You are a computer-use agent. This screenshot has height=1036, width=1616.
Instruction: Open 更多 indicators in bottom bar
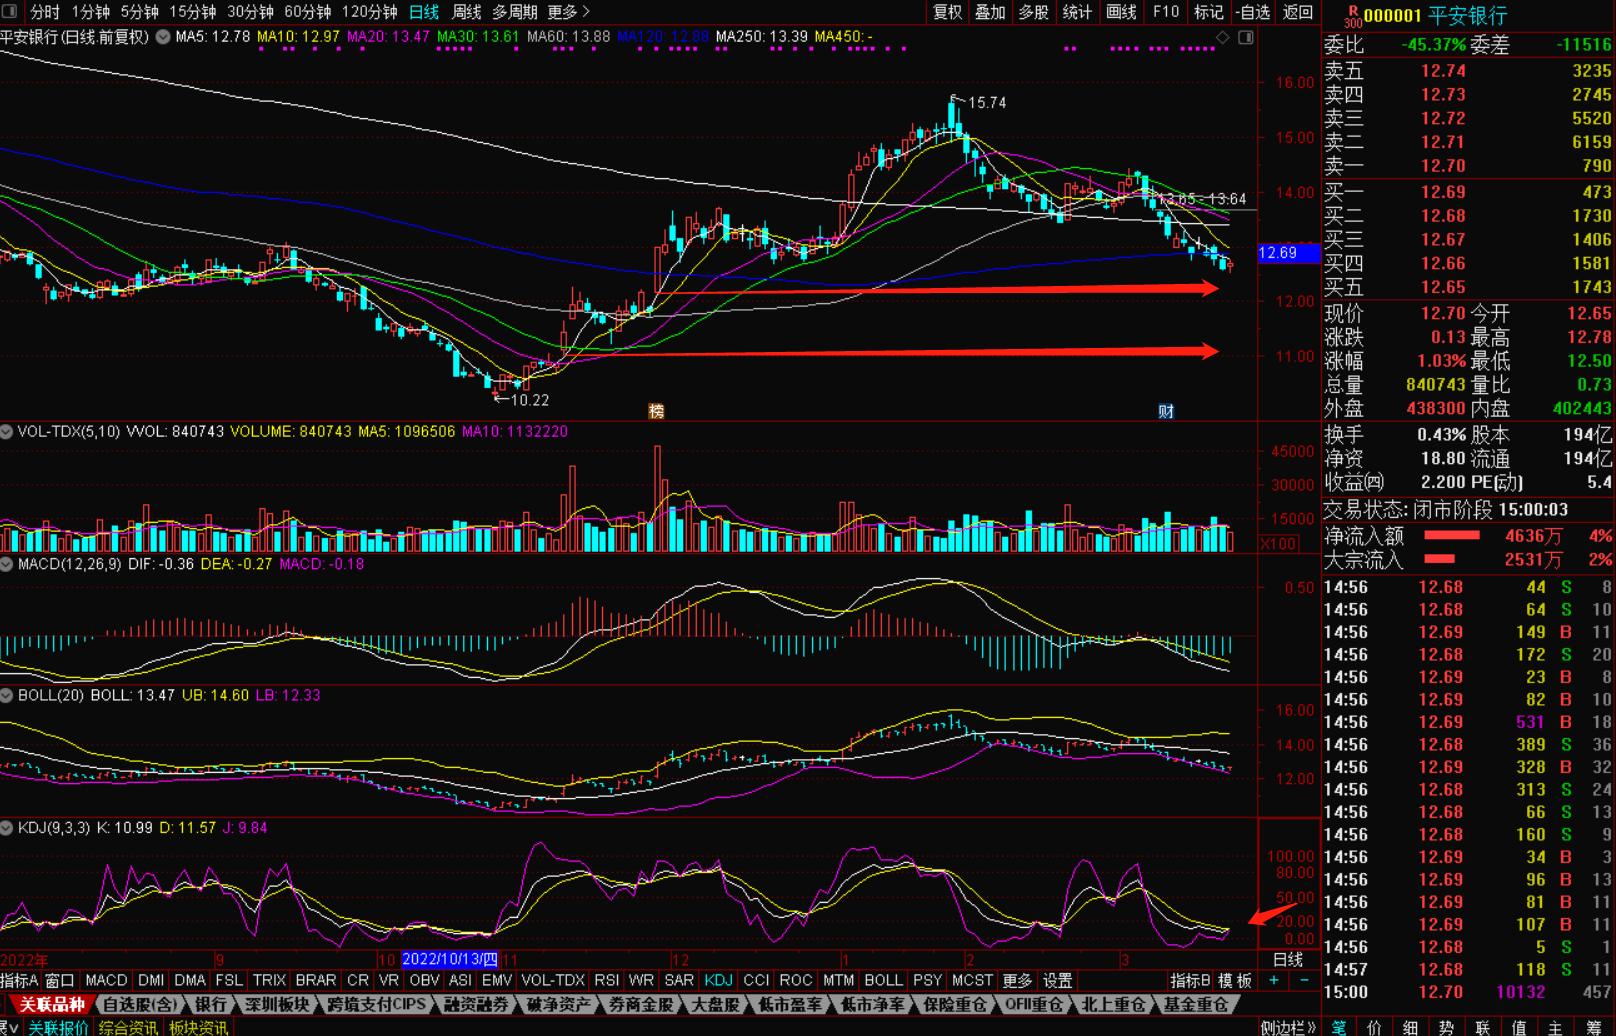click(x=1017, y=981)
